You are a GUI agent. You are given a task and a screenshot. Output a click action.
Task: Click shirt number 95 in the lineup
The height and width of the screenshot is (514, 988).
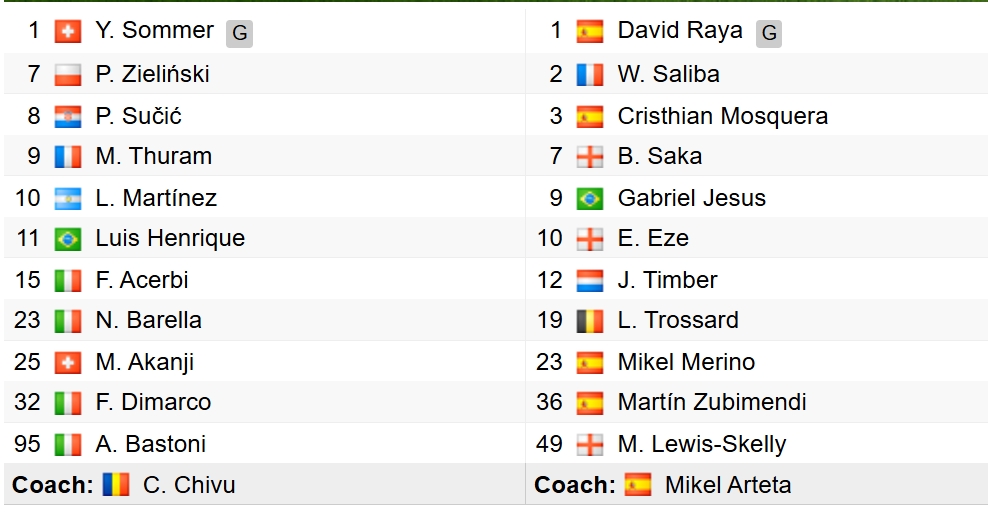26,443
